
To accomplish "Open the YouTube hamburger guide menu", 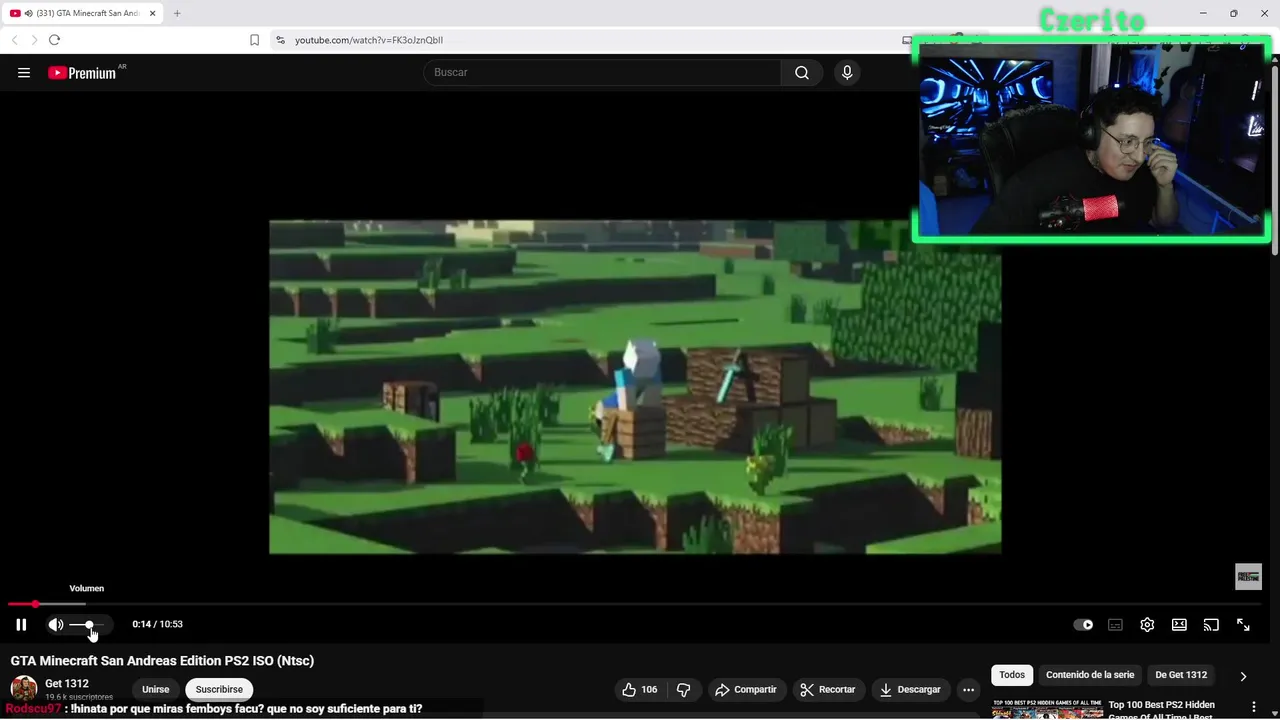I will point(24,72).
